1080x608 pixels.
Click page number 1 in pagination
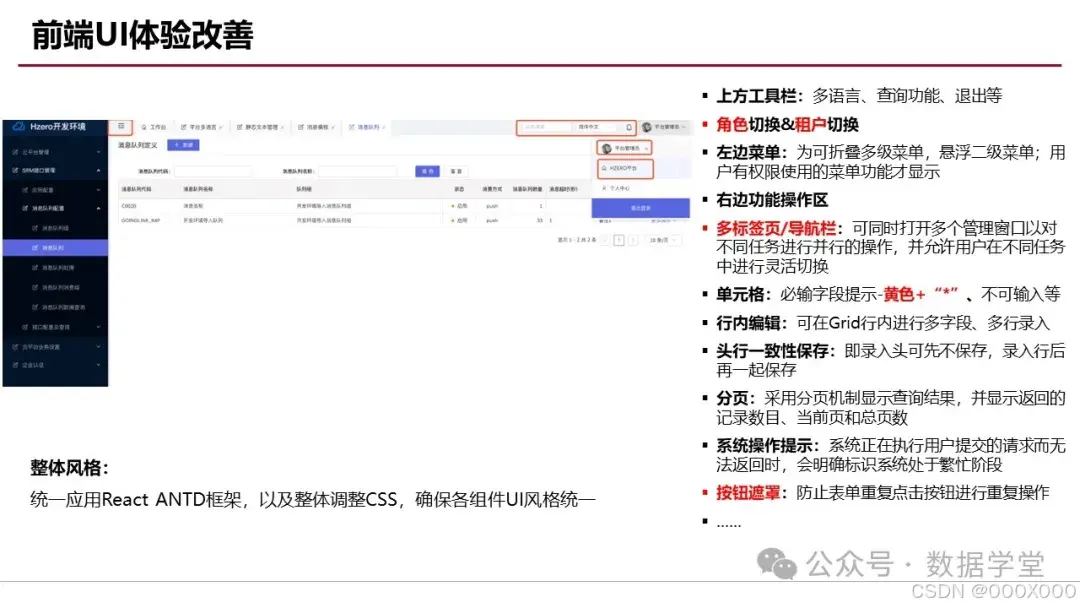[619, 240]
